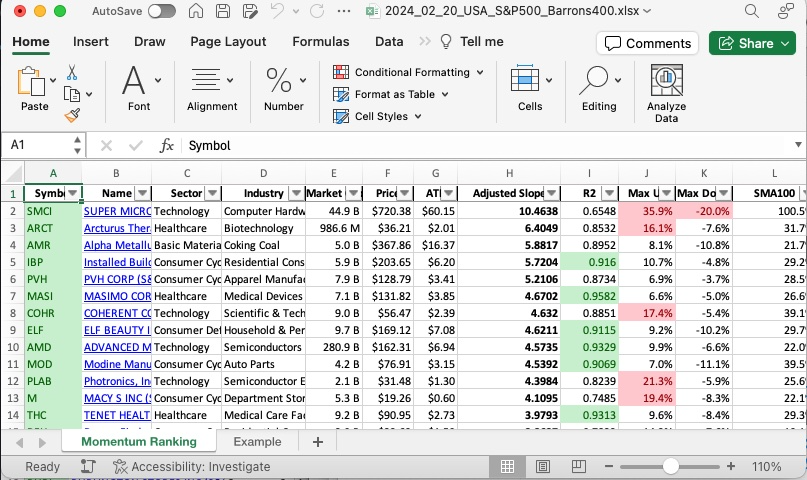Click the formula bar cancel X icon
The height and width of the screenshot is (480, 807).
pyautogui.click(x=106, y=146)
